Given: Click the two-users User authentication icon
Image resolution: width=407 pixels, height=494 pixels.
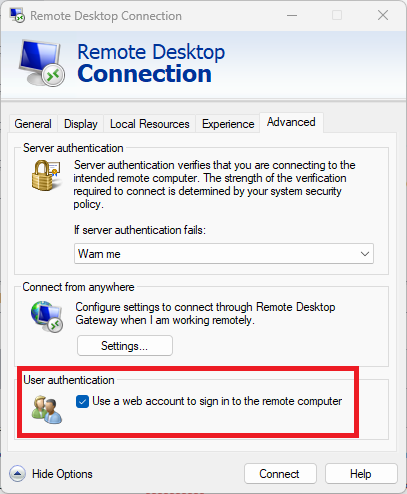Looking at the screenshot, I should (x=47, y=410).
